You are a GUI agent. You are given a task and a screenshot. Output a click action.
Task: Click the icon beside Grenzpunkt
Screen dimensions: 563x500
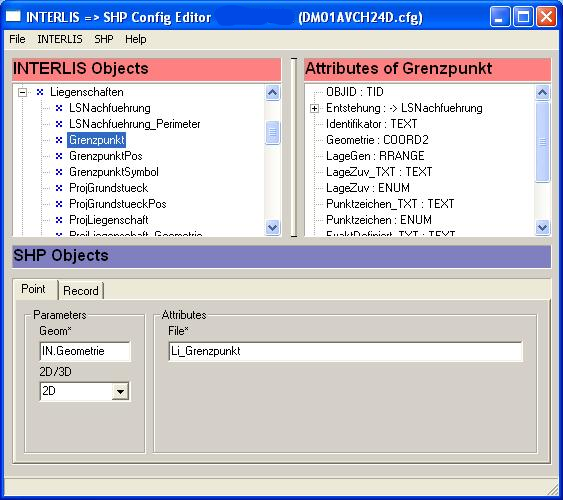click(x=59, y=140)
